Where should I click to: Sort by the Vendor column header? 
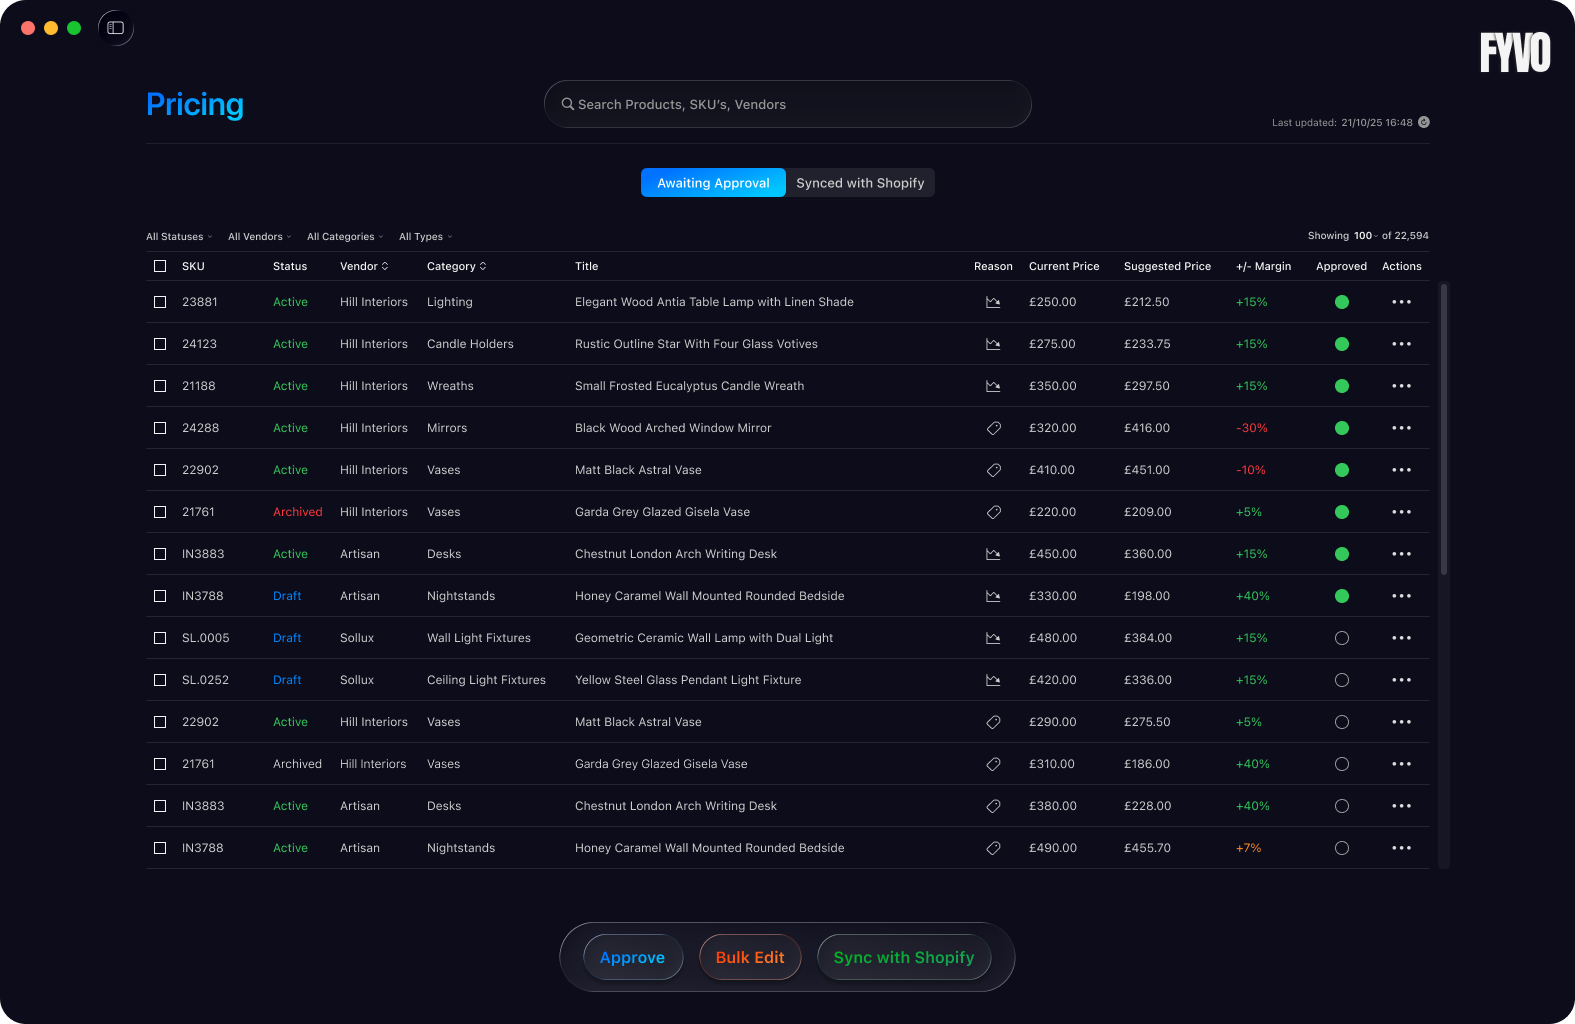(x=364, y=266)
